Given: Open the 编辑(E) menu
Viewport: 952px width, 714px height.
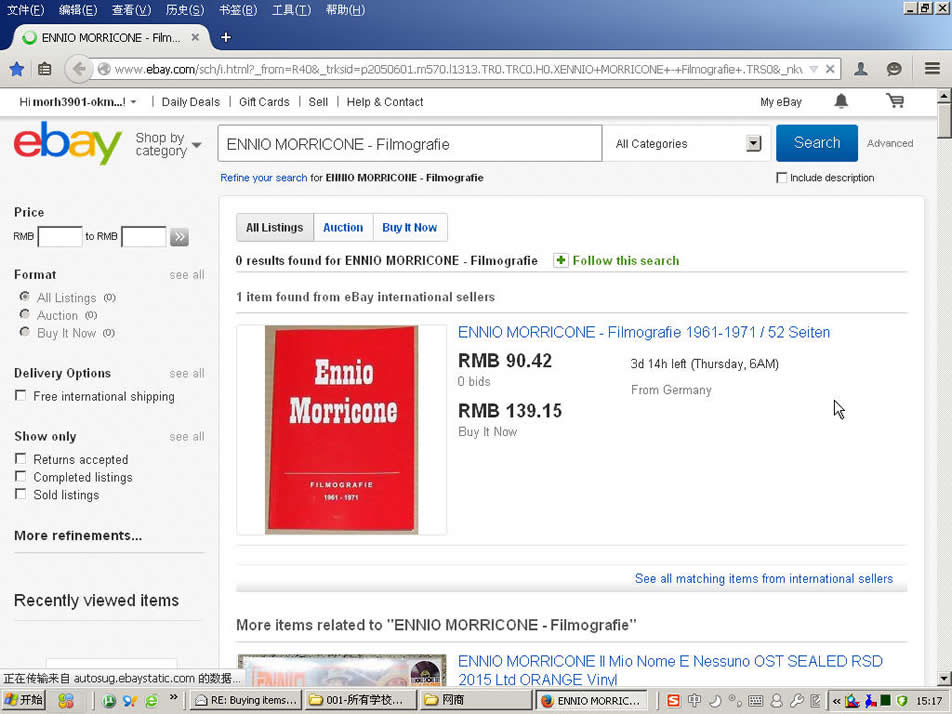Looking at the screenshot, I should point(78,10).
